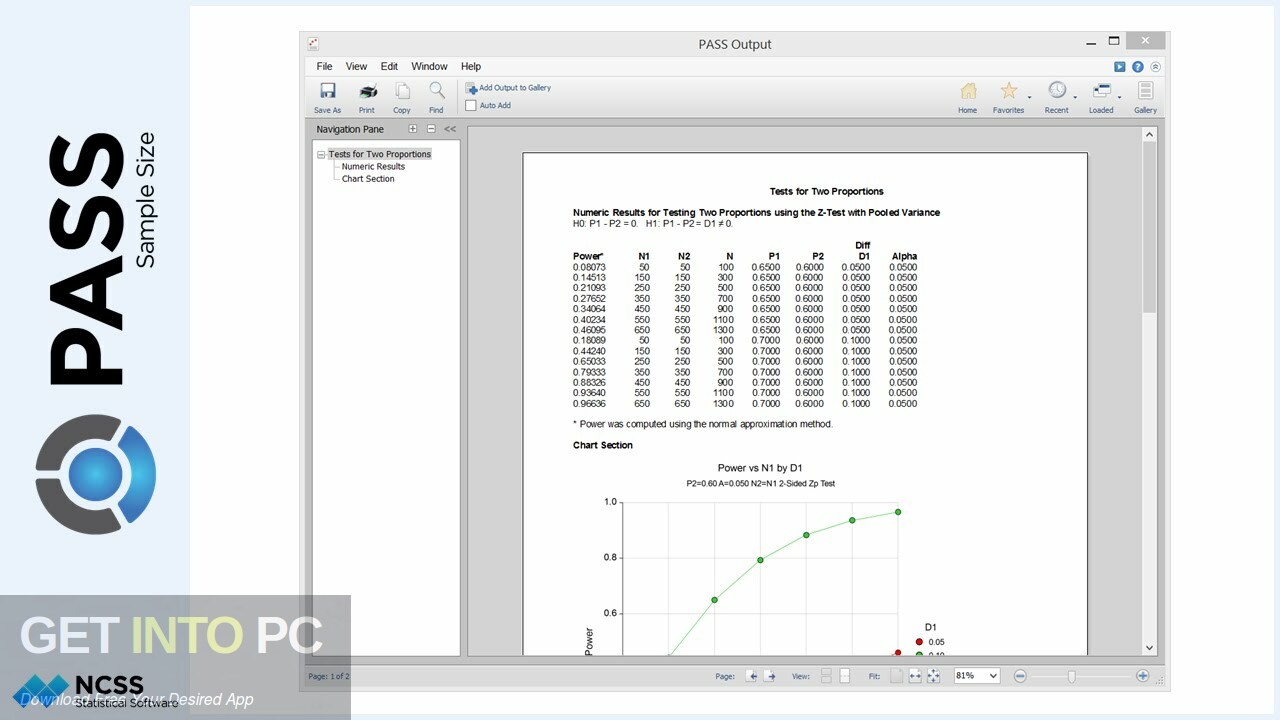Viewport: 1280px width, 720px height.
Task: Switch to continuous page view icon
Action: (x=826, y=676)
